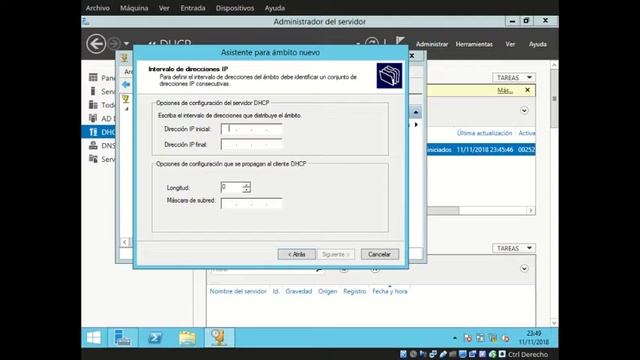The width and height of the screenshot is (640, 360).
Task: Click the greyed forward navigation arrow
Action: pyautogui.click(x=114, y=44)
